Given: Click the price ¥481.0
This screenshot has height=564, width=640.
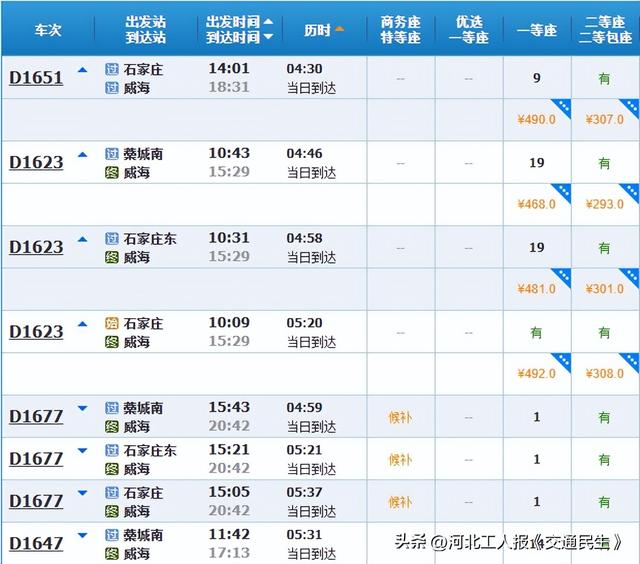Looking at the screenshot, I should click(536, 289).
